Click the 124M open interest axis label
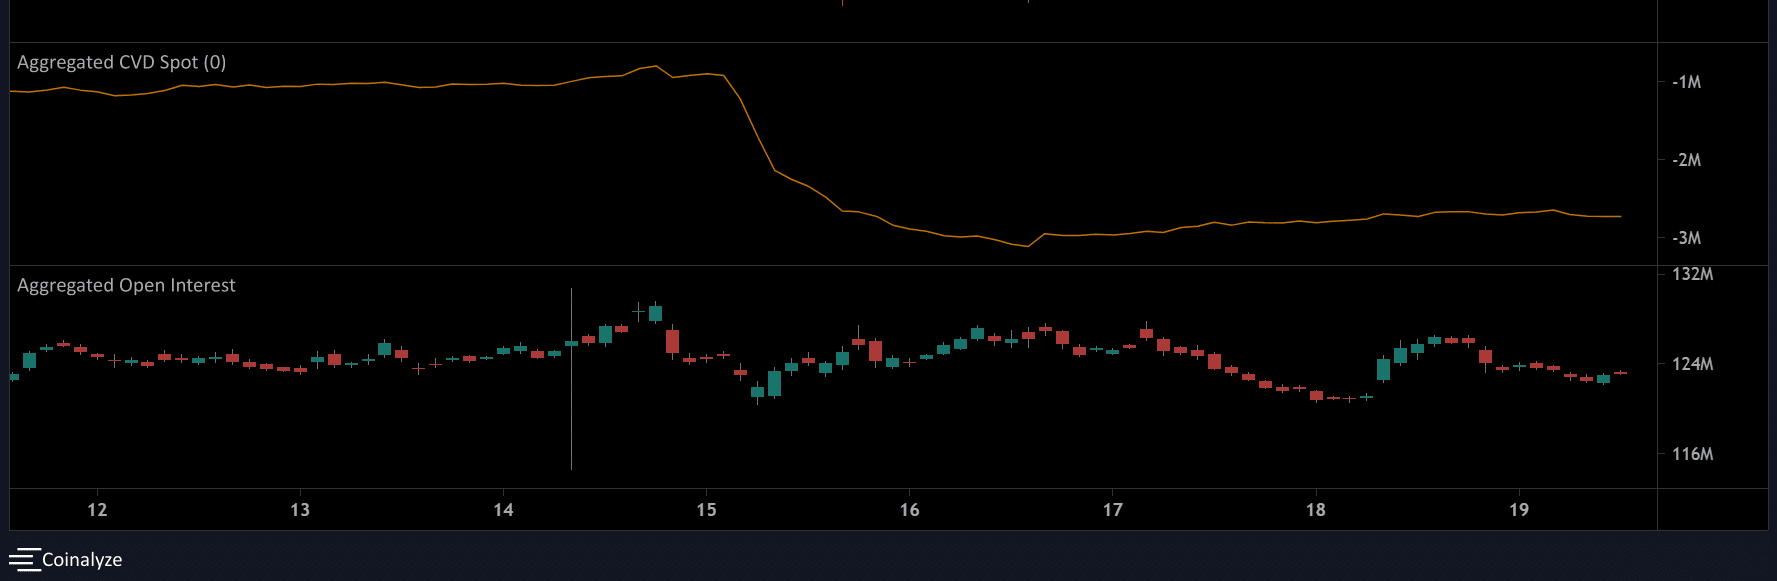This screenshot has width=1777, height=581. (x=1692, y=364)
